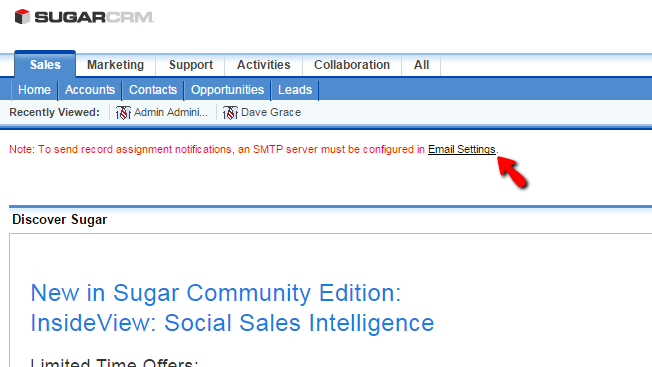Open the Home module
This screenshot has width=652, height=367.
pyautogui.click(x=35, y=90)
